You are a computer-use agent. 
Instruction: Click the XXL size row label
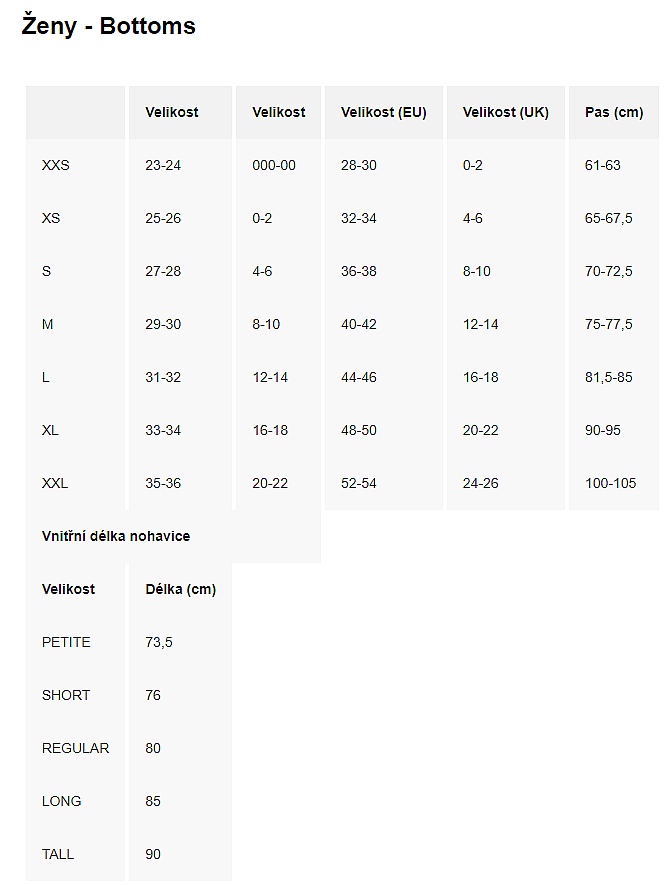(x=55, y=483)
